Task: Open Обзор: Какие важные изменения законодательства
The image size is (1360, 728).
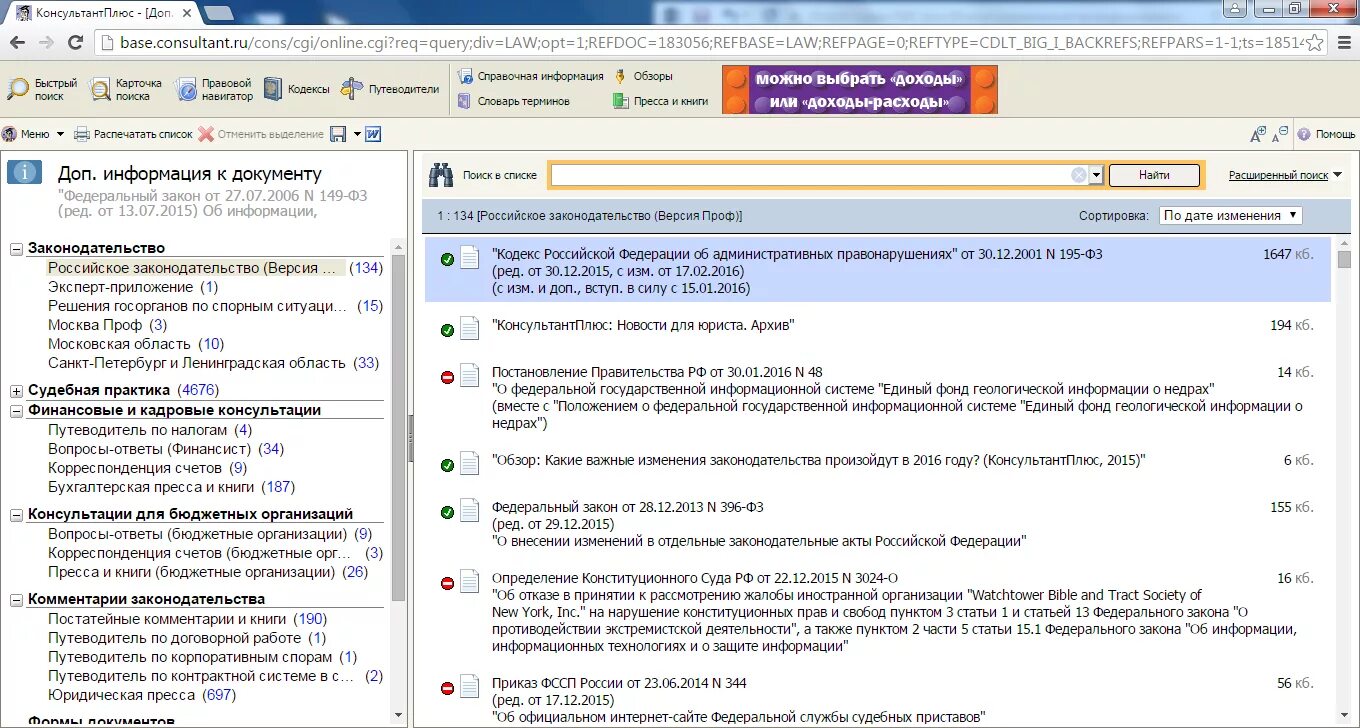Action: pos(818,460)
